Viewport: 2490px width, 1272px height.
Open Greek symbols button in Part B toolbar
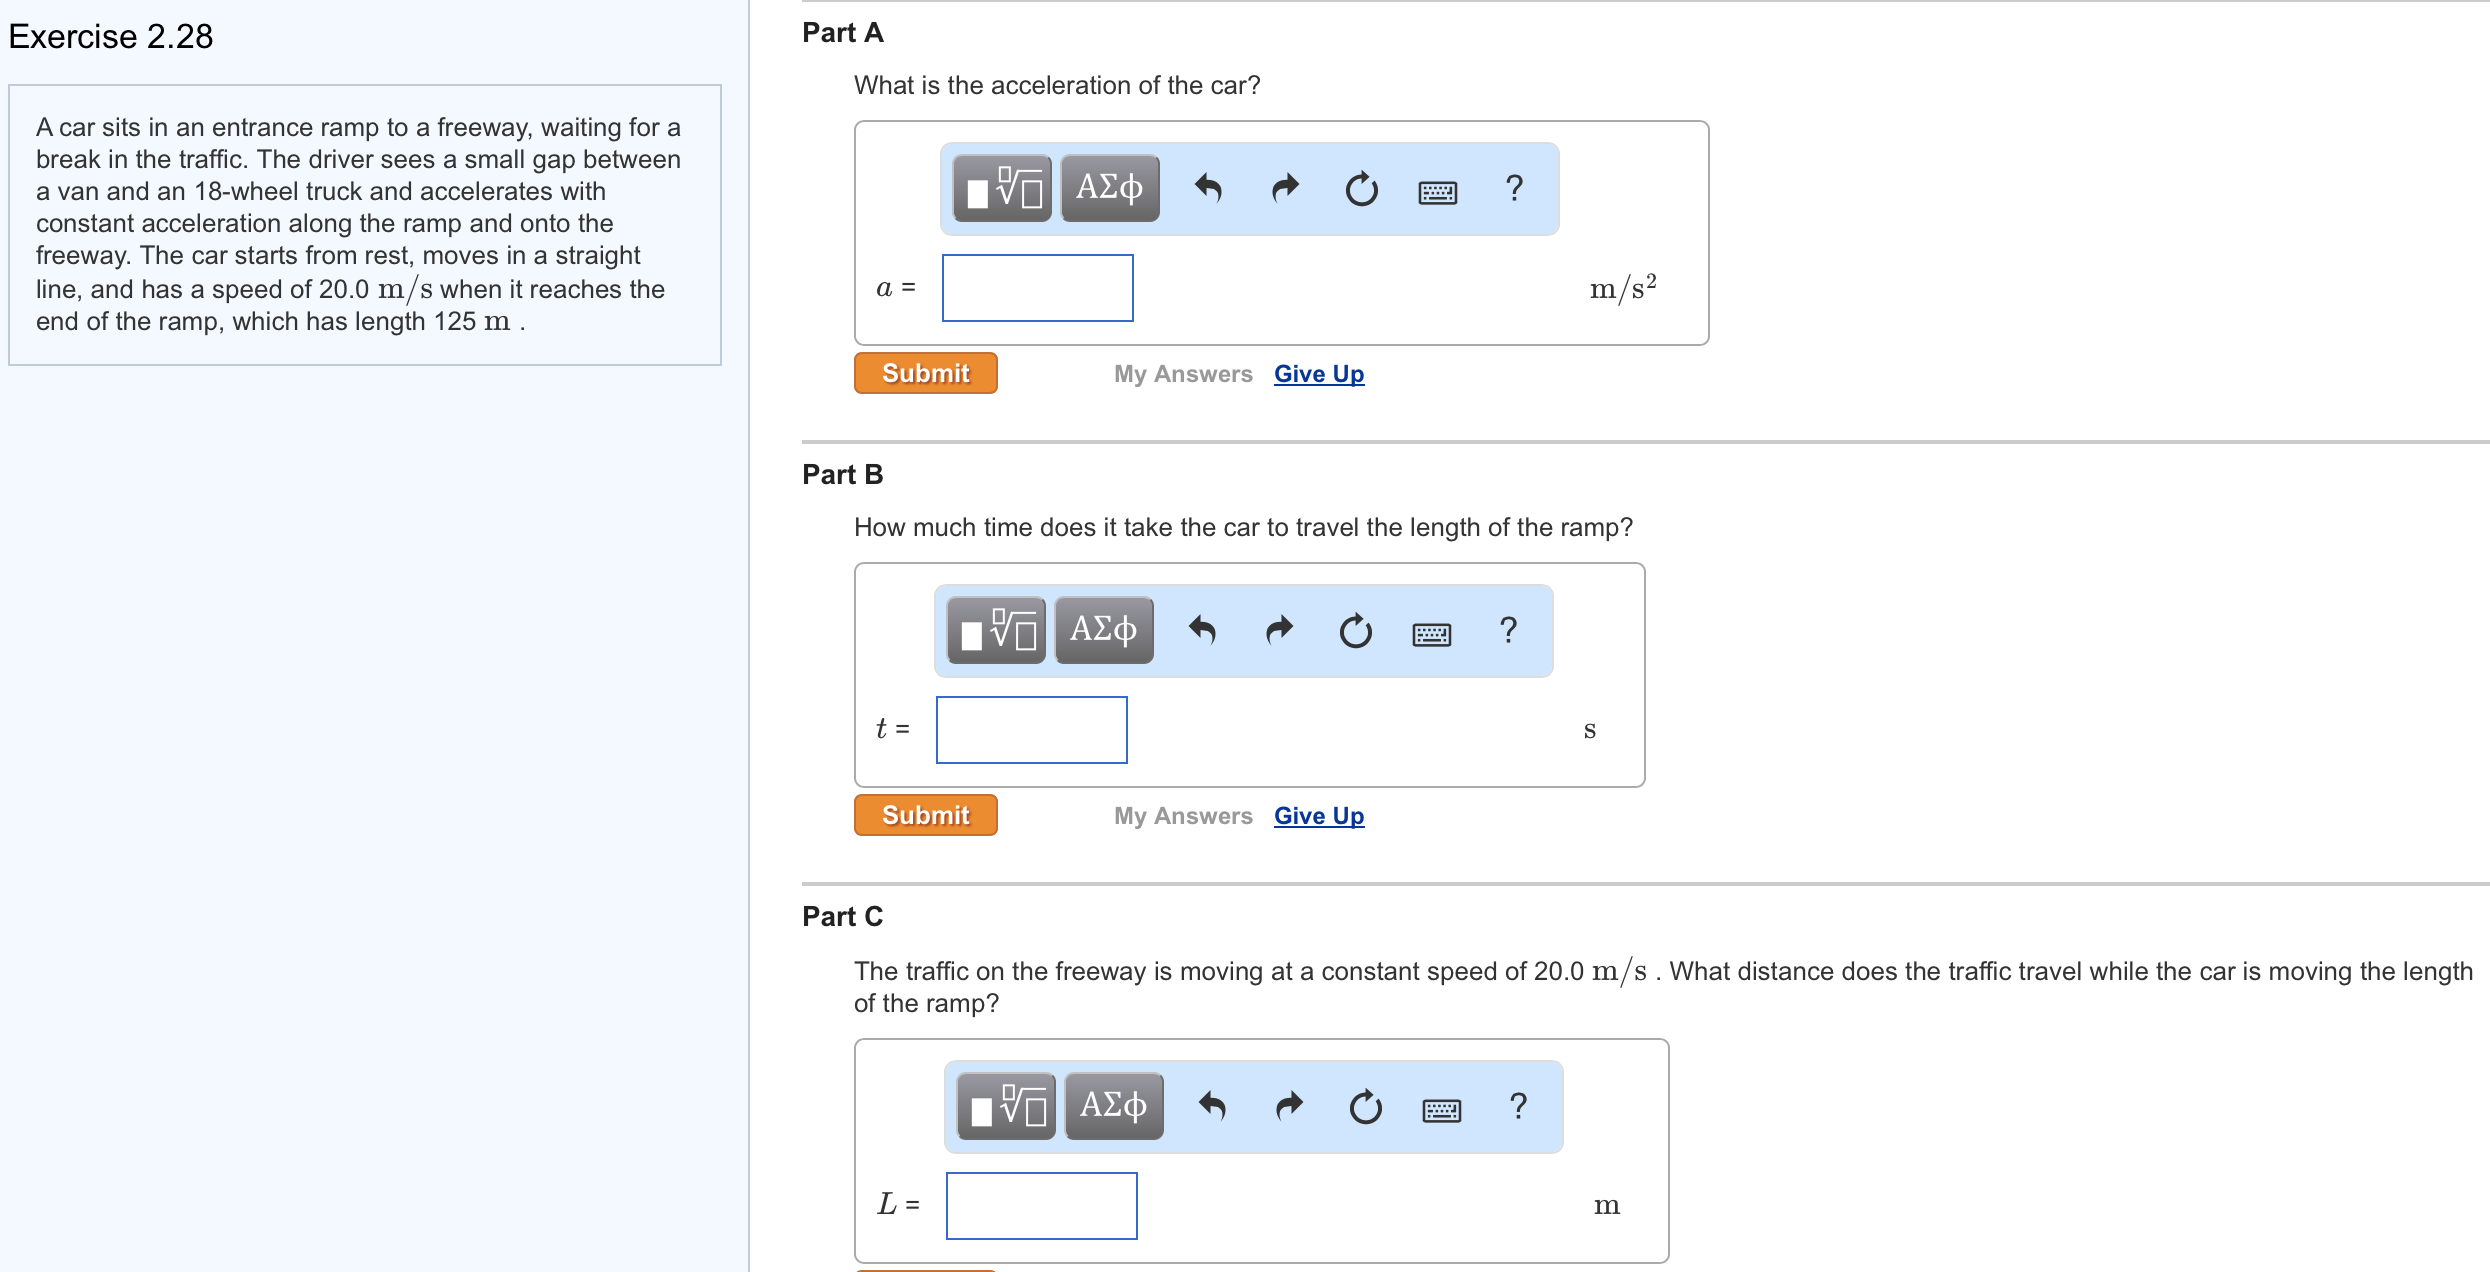click(1104, 630)
